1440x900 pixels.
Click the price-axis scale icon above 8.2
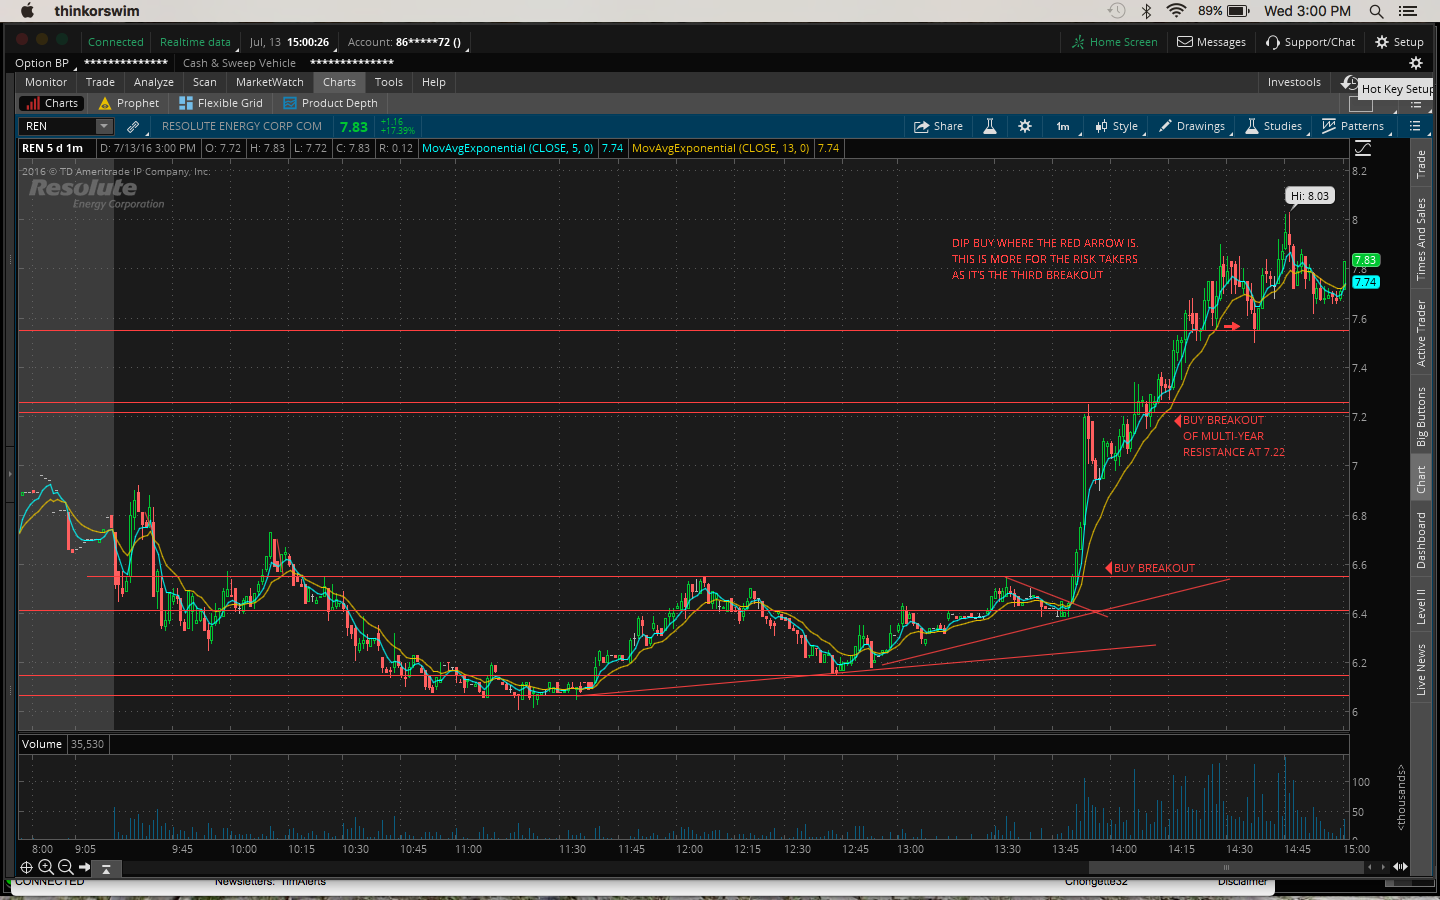[x=1363, y=148]
